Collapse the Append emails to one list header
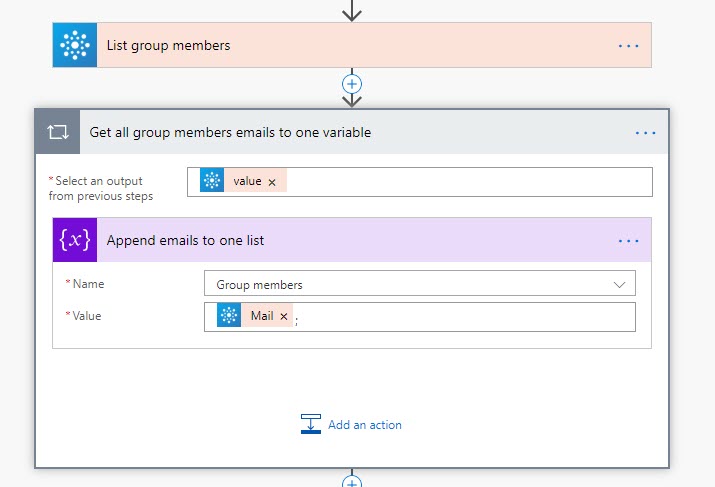The height and width of the screenshot is (487, 715). coord(350,241)
